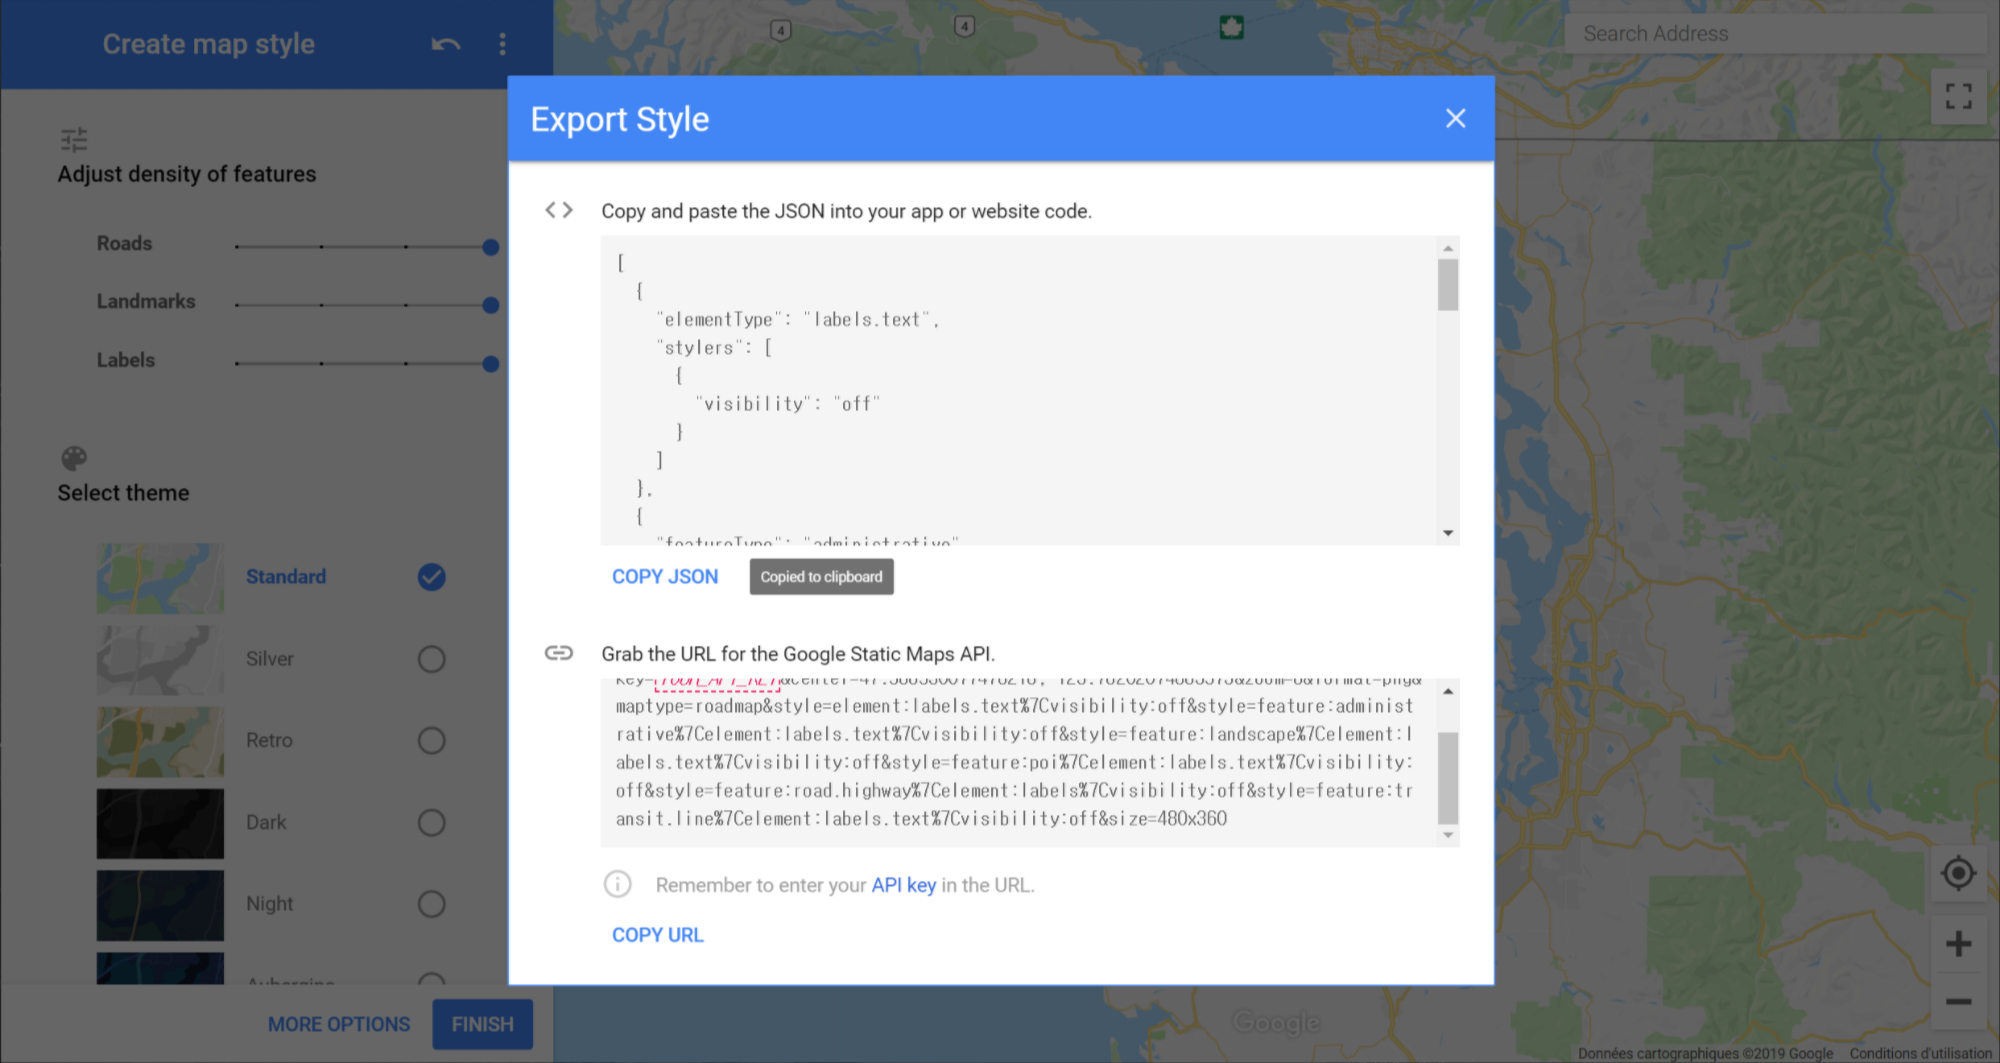Select the Night theme radio button
The height and width of the screenshot is (1063, 2000).
(431, 904)
